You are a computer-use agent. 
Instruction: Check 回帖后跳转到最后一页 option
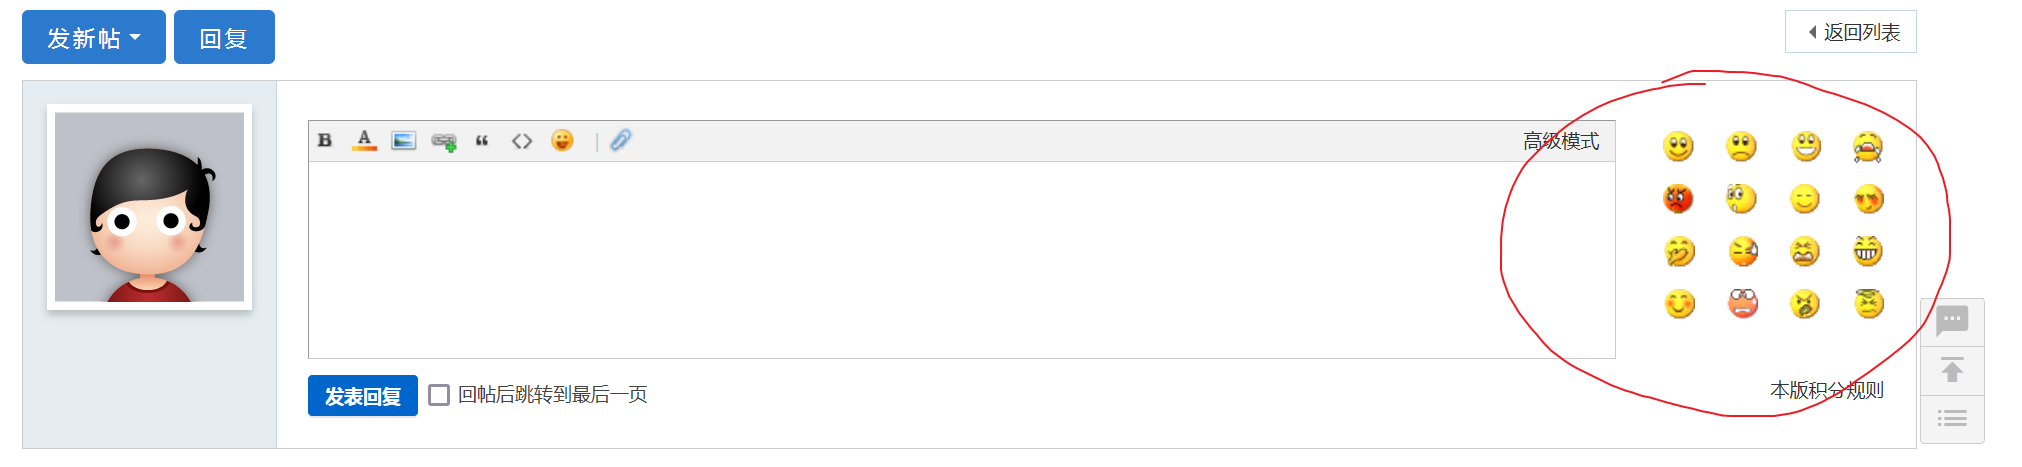click(439, 395)
